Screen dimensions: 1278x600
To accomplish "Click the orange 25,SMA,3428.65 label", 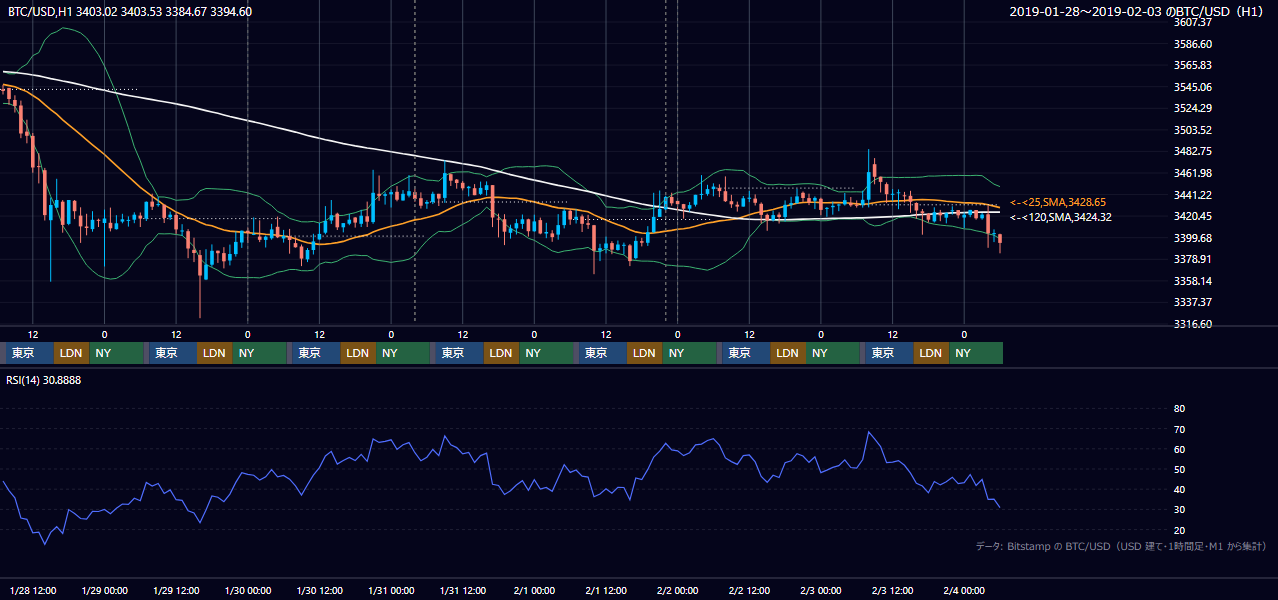I will pos(1058,202).
